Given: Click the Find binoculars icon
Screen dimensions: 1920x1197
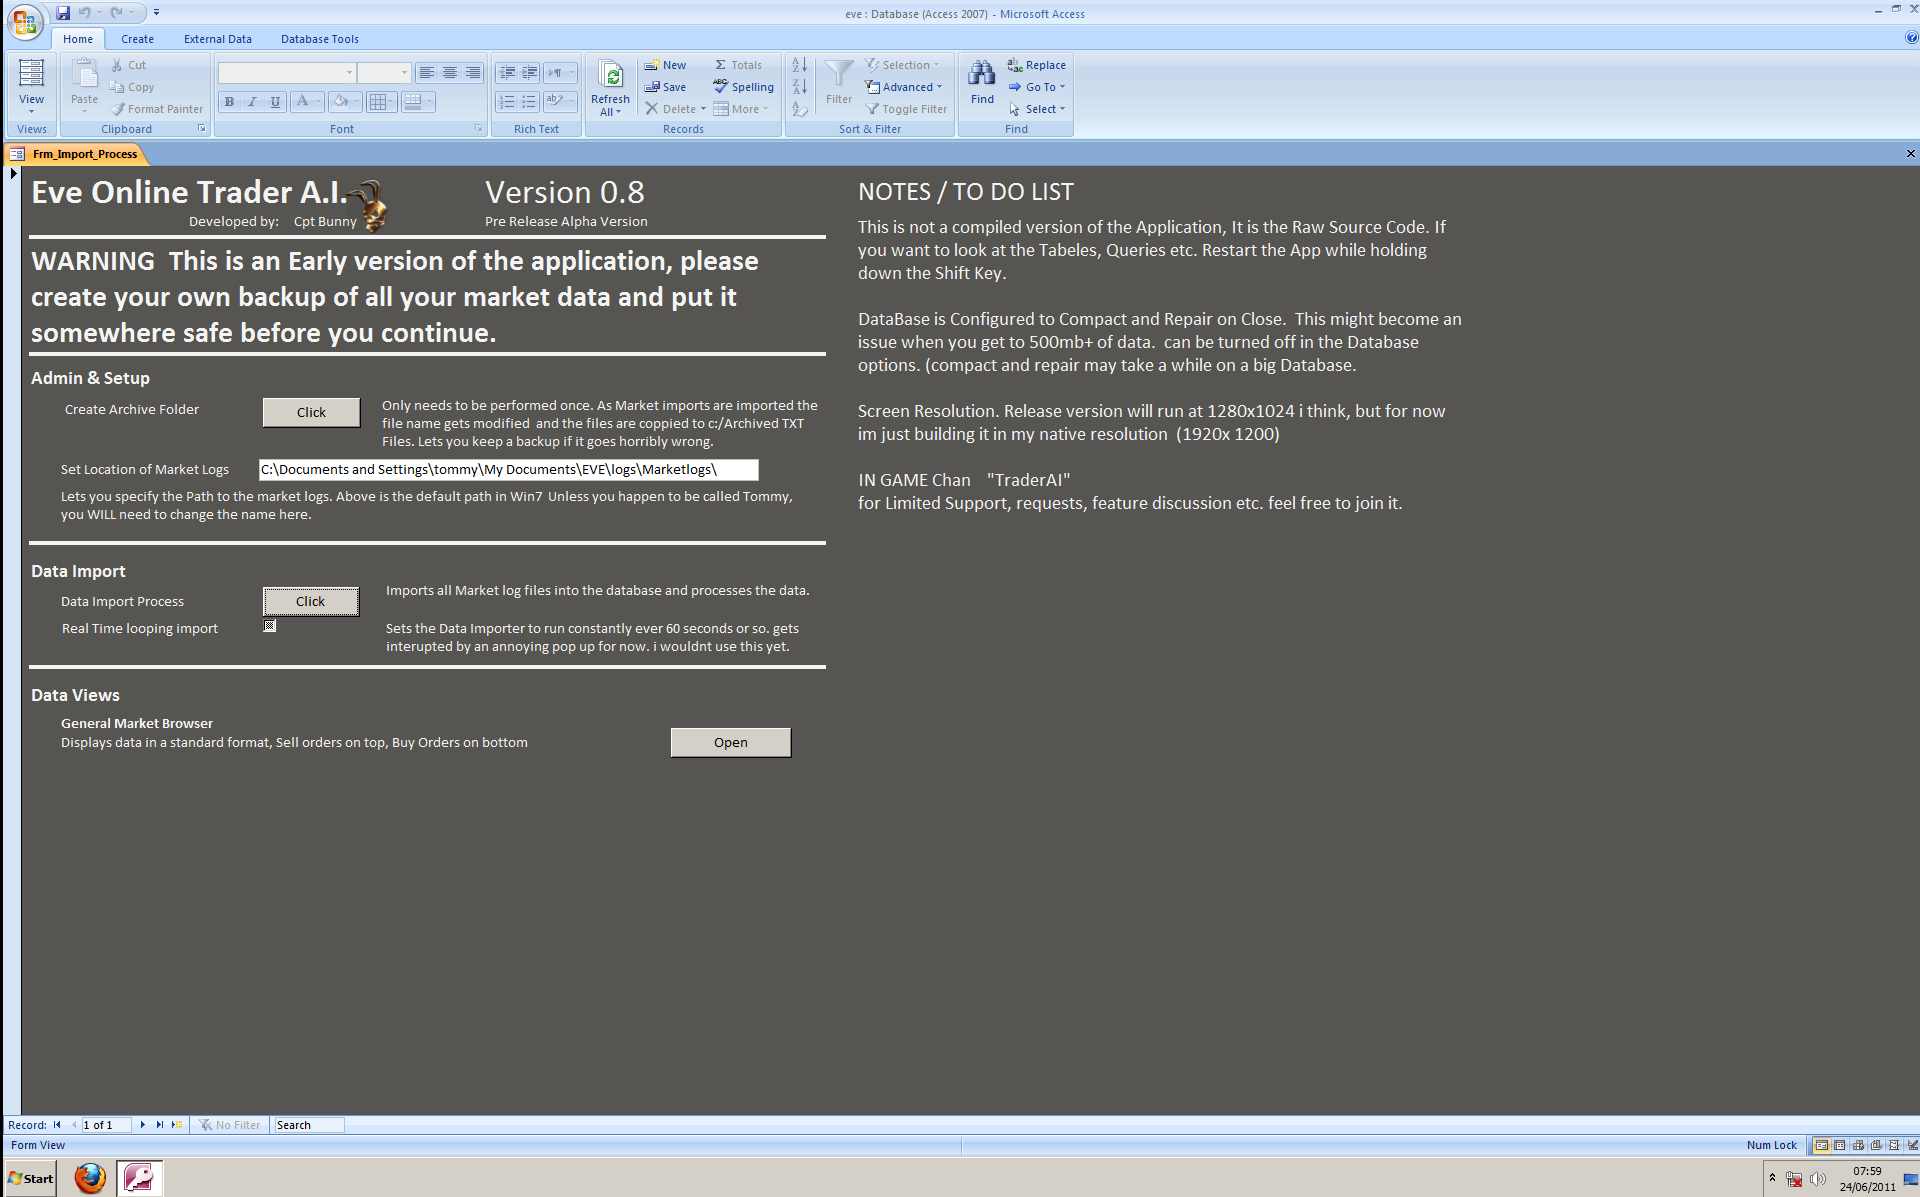Looking at the screenshot, I should 982,74.
